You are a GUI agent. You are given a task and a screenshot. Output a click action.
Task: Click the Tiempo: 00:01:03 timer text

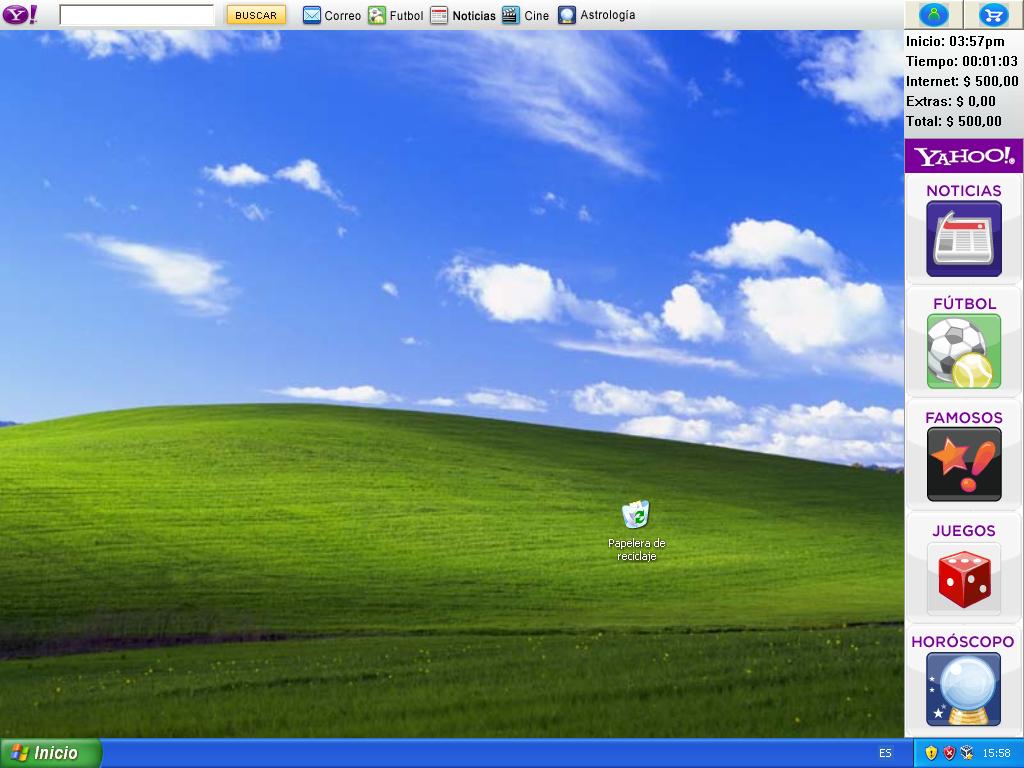961,61
